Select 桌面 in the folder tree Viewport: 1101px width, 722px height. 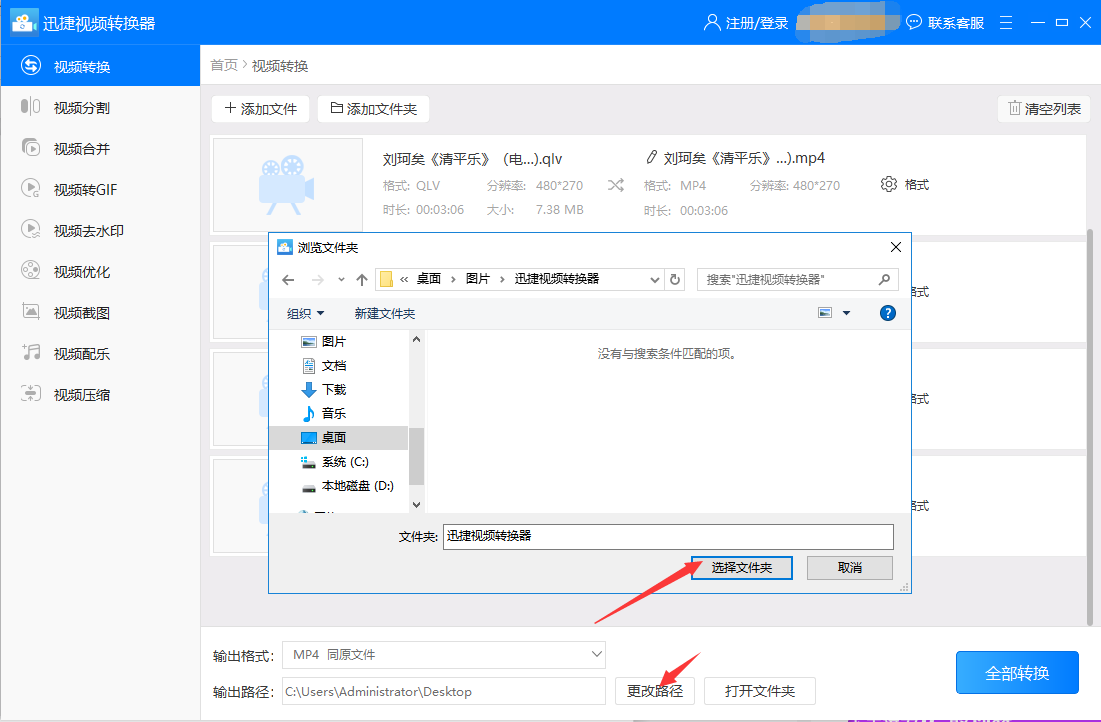(338, 438)
